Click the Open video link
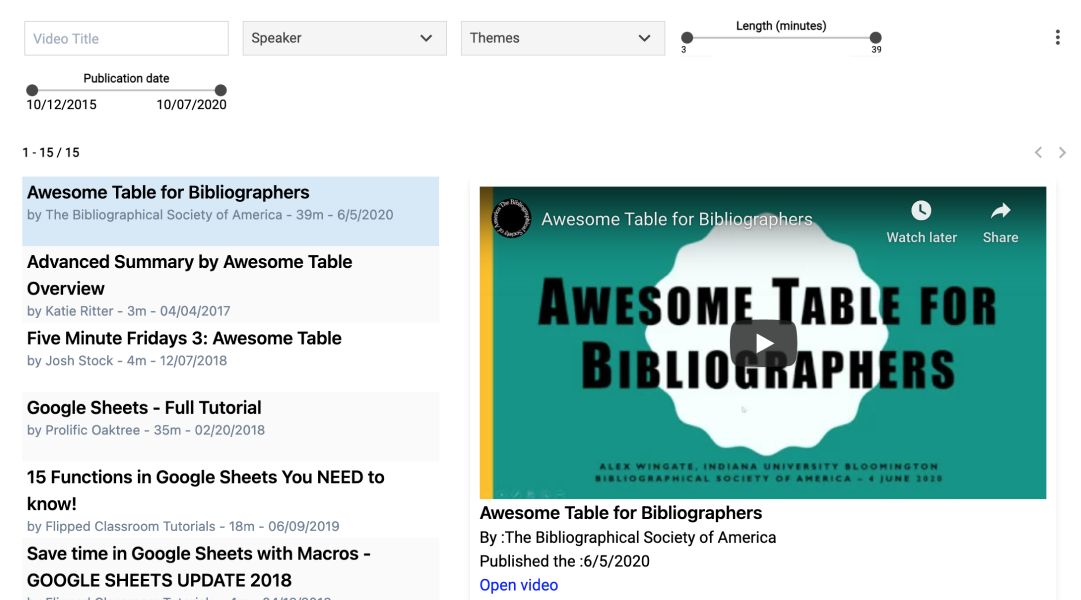 518,585
